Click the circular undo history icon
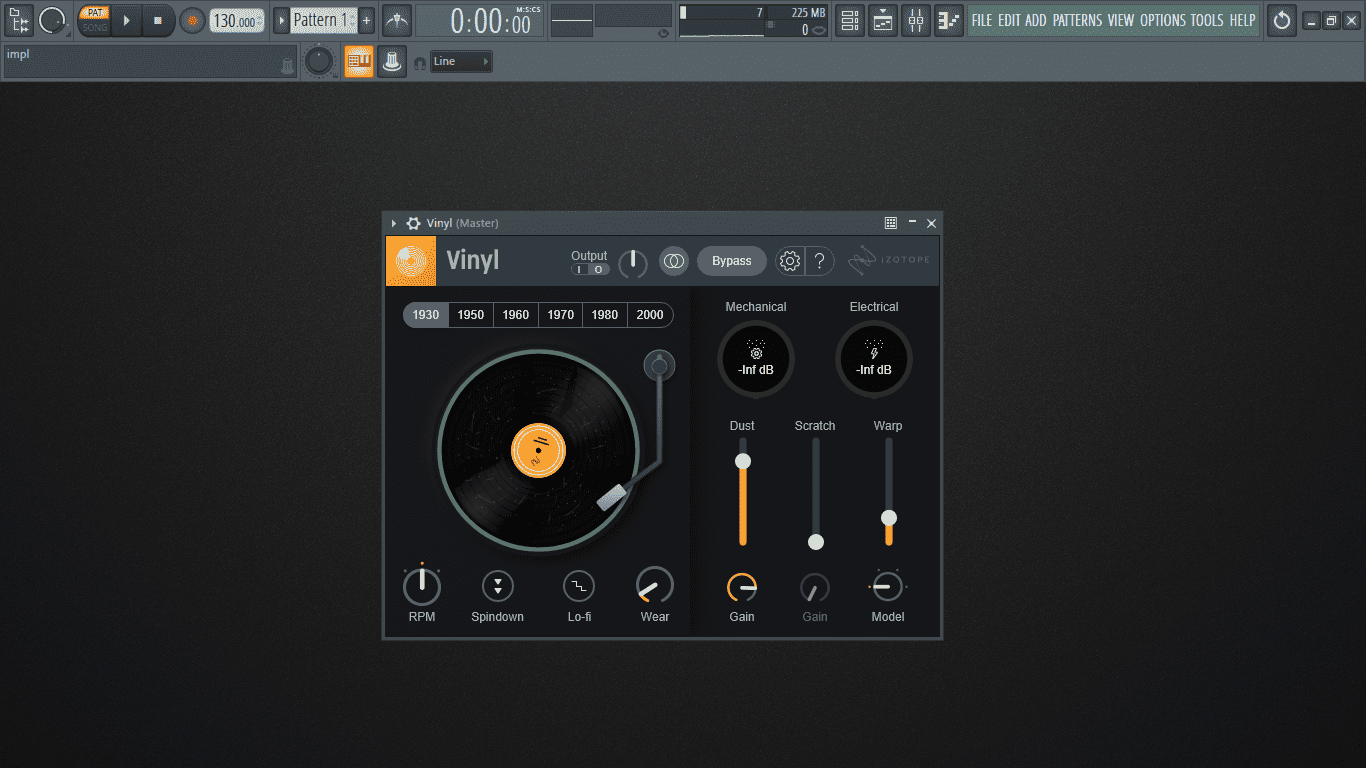 1282,20
